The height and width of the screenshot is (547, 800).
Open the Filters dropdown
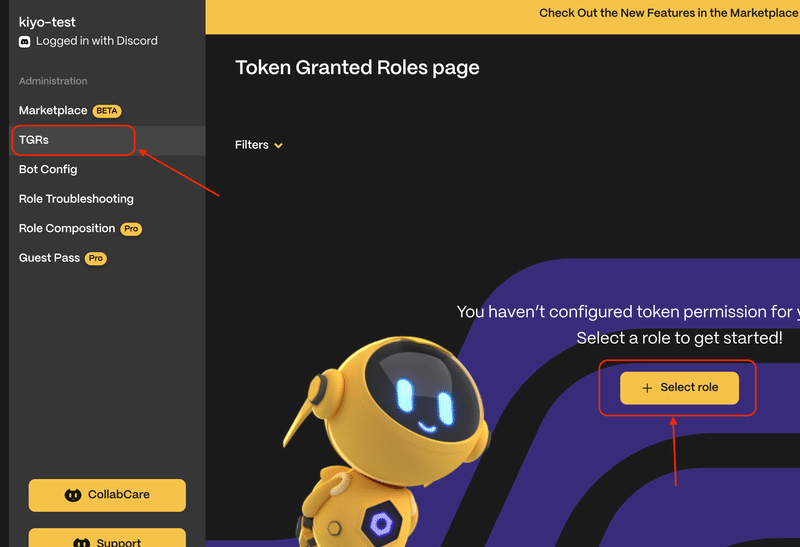pos(258,145)
